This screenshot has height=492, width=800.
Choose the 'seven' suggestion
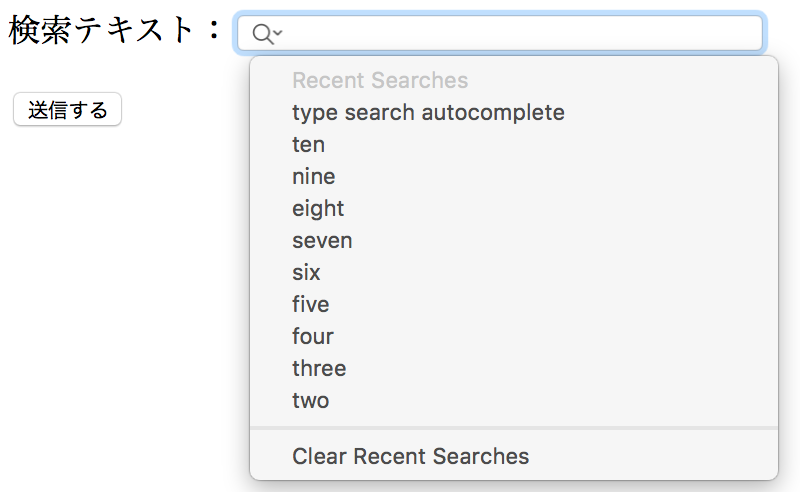(322, 240)
